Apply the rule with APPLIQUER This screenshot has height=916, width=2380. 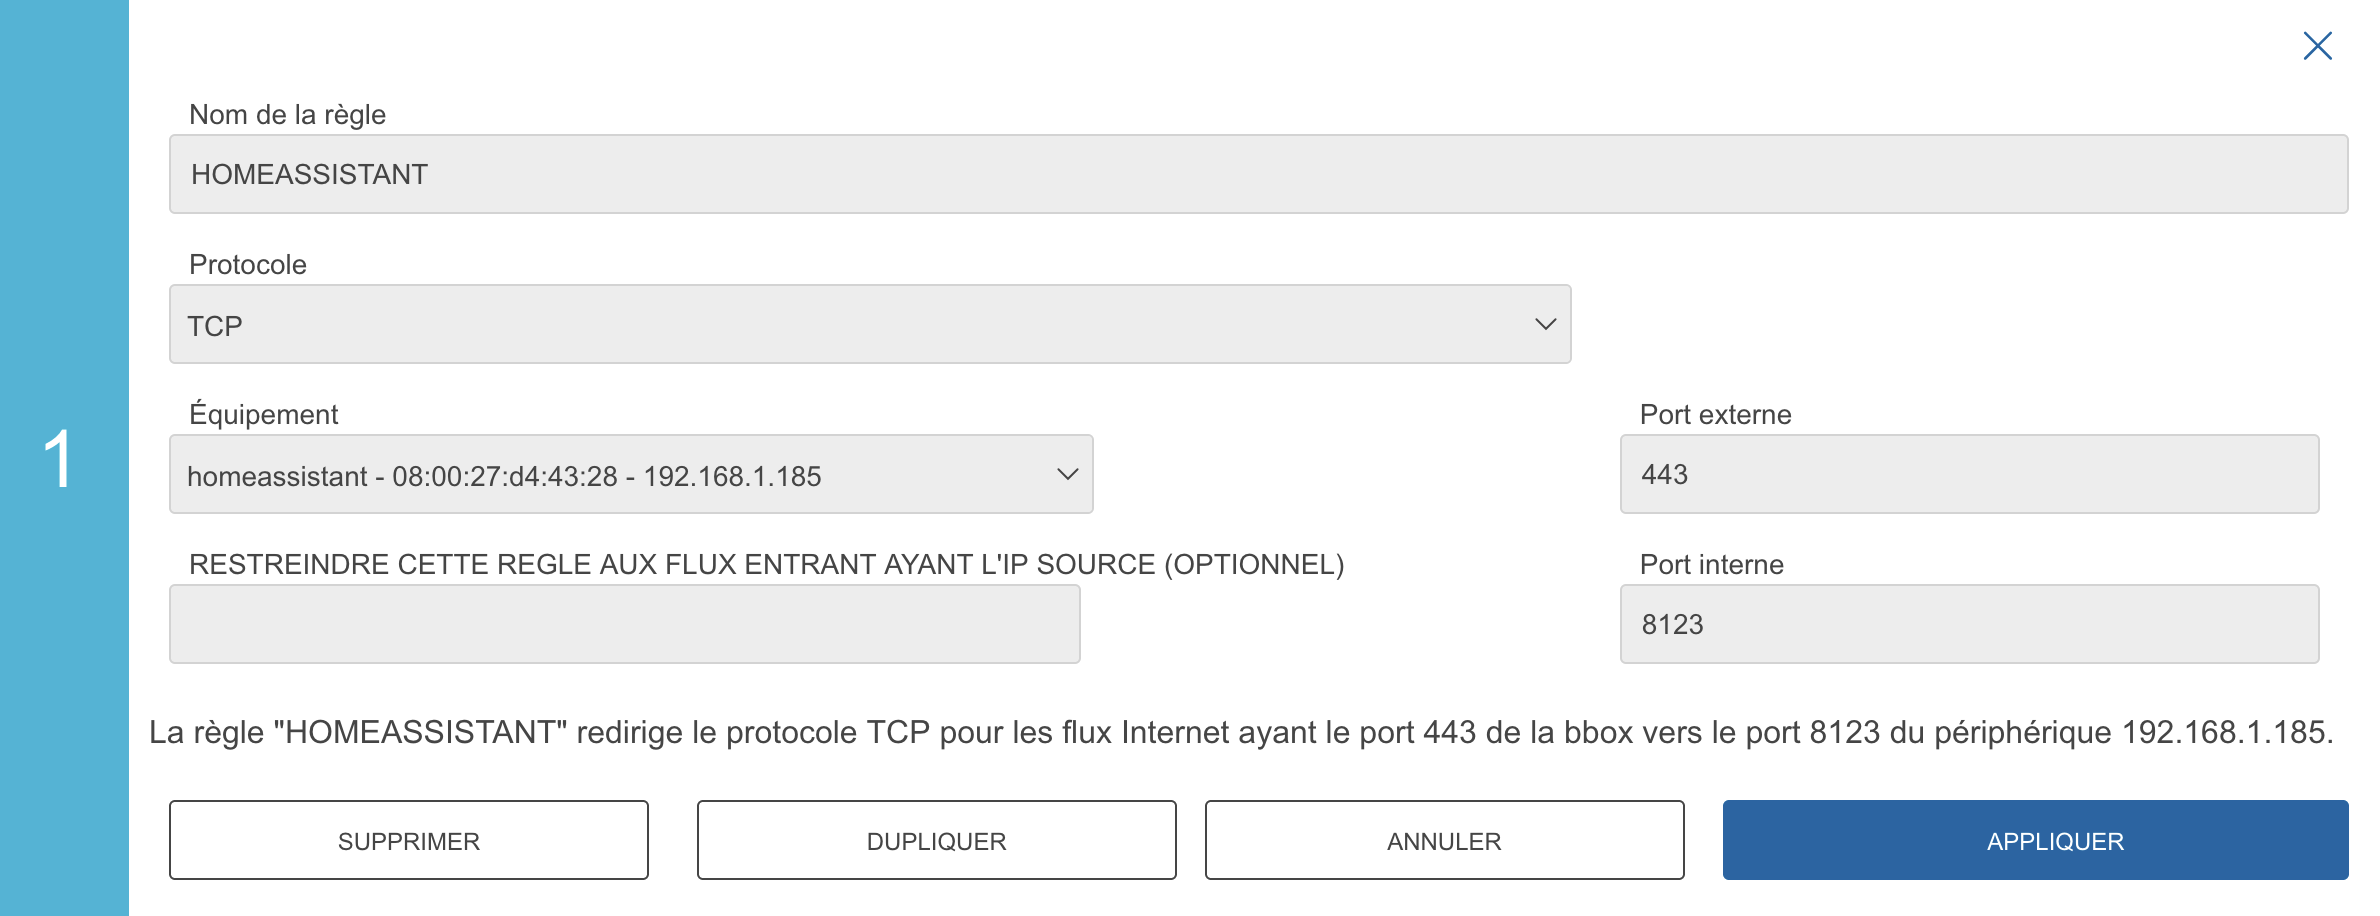pos(2035,841)
